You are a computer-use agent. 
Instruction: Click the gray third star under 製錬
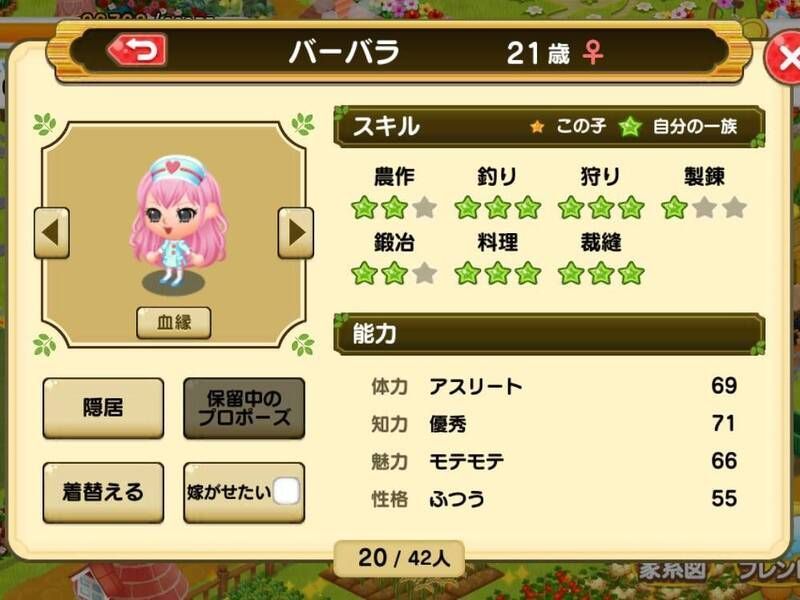735,208
